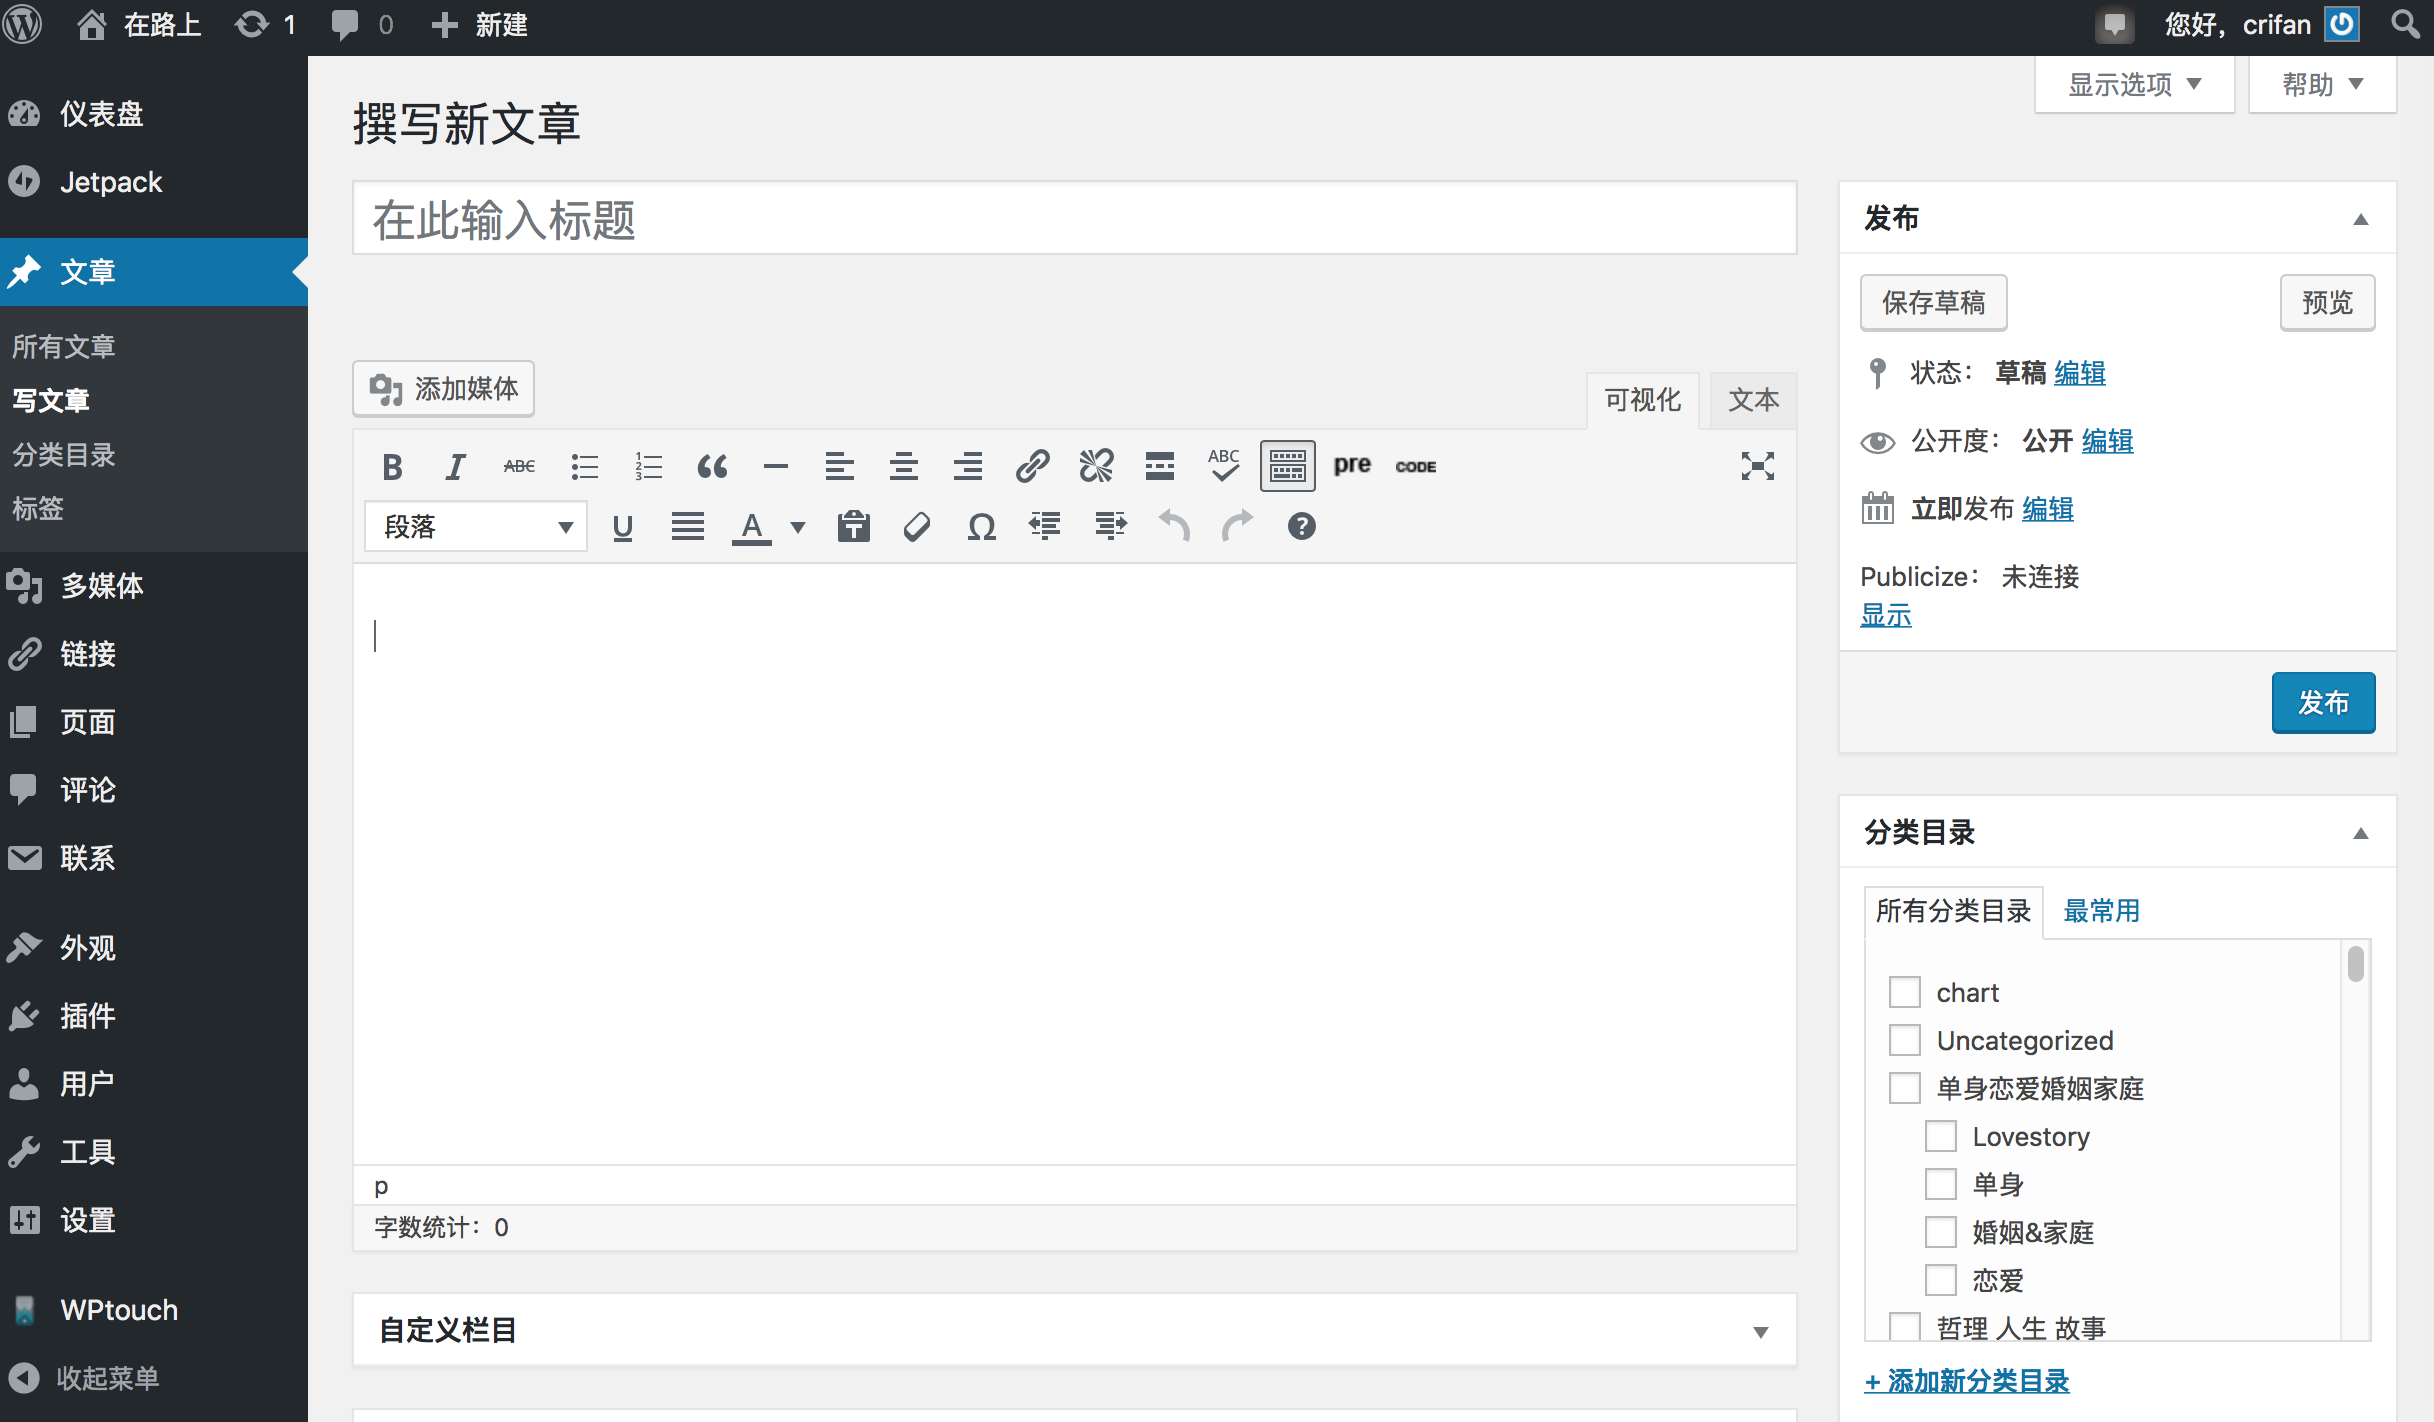Click the post title input field
Image resolution: width=2434 pixels, height=1422 pixels.
click(1074, 219)
